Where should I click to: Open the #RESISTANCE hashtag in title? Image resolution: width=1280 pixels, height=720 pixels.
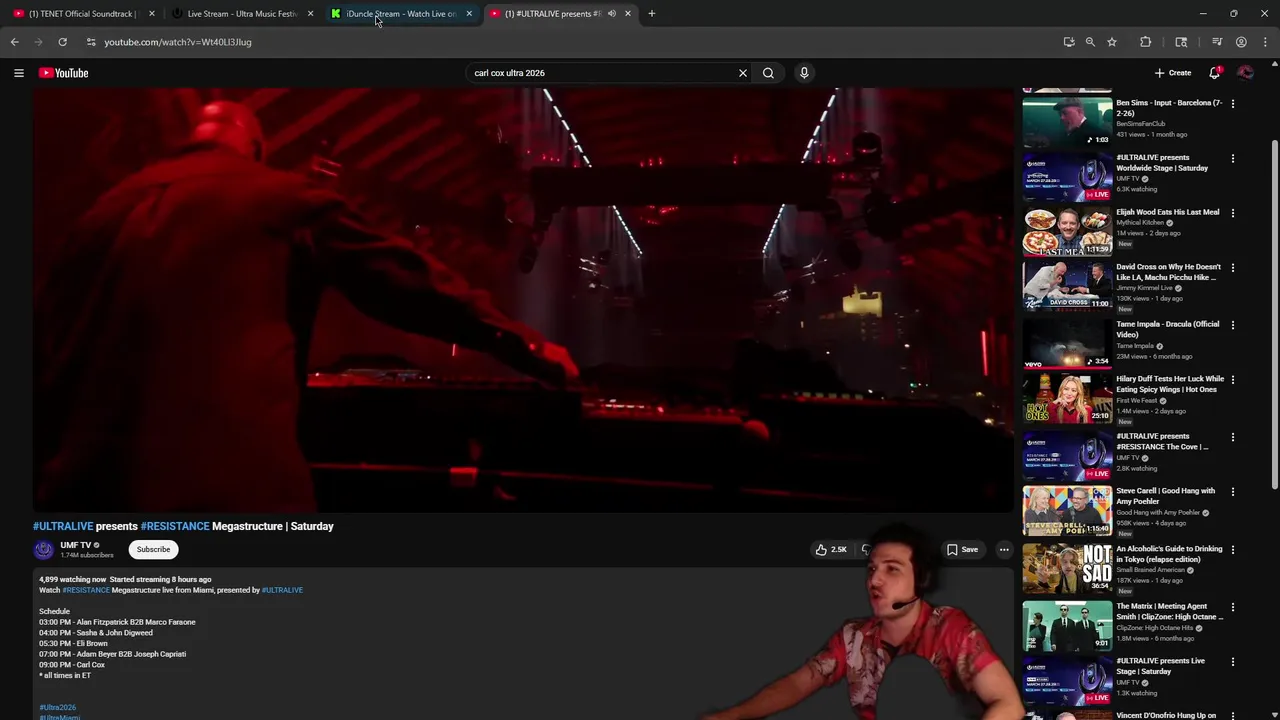[x=175, y=526]
